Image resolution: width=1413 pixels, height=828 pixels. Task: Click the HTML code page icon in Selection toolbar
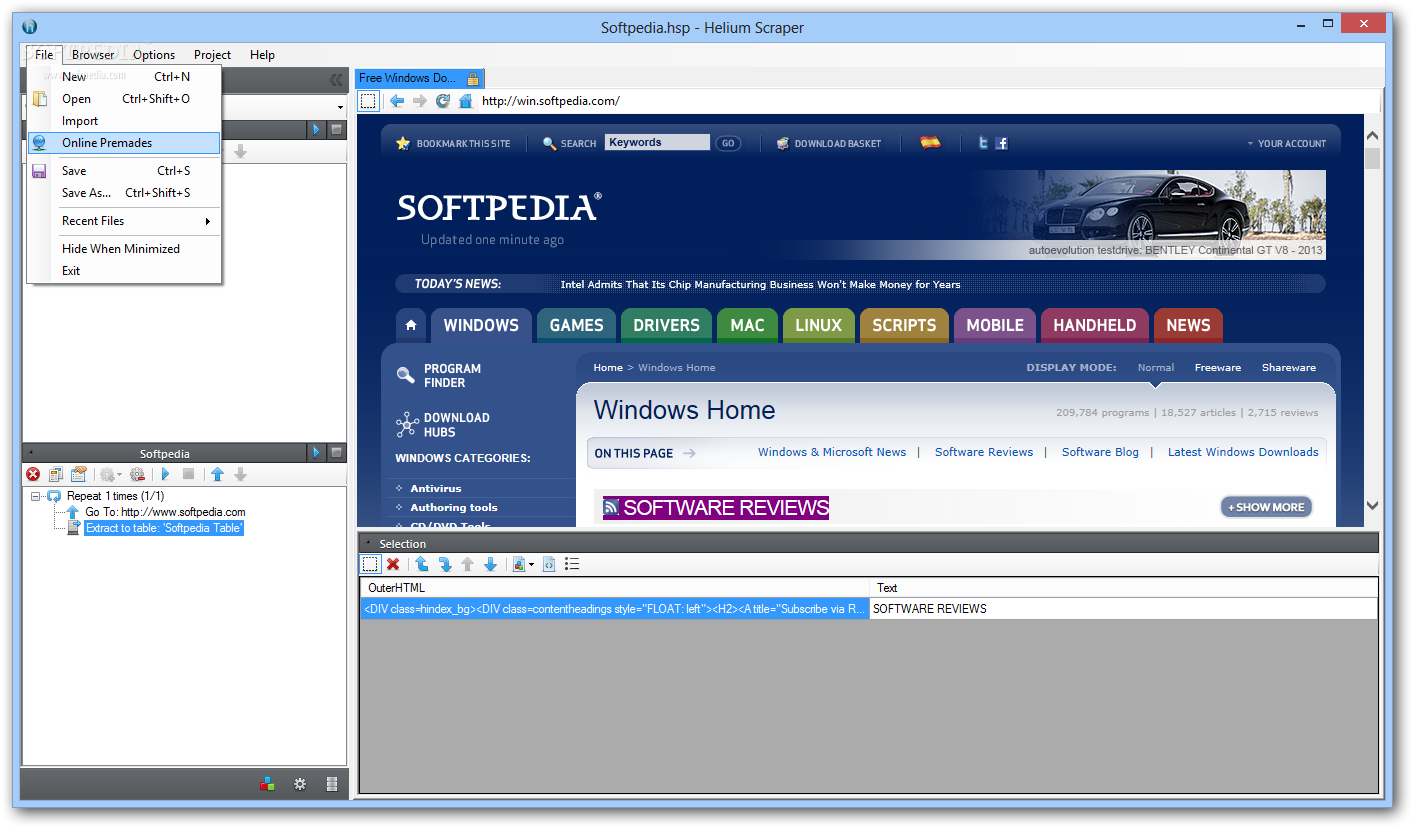(x=549, y=564)
